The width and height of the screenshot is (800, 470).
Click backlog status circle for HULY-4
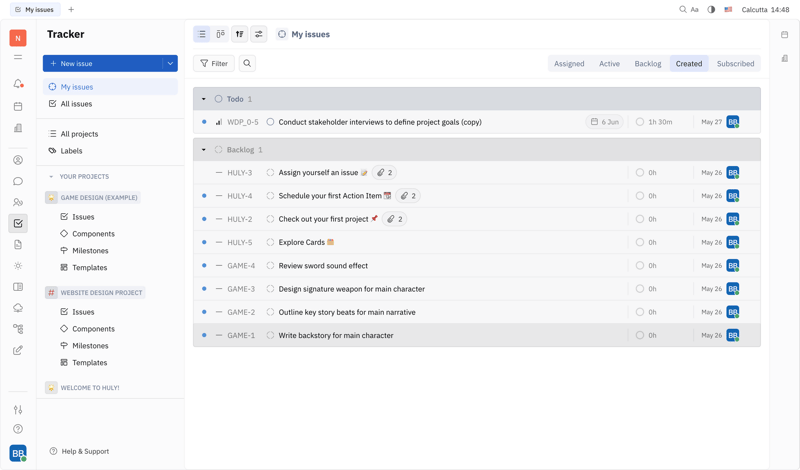tap(270, 196)
